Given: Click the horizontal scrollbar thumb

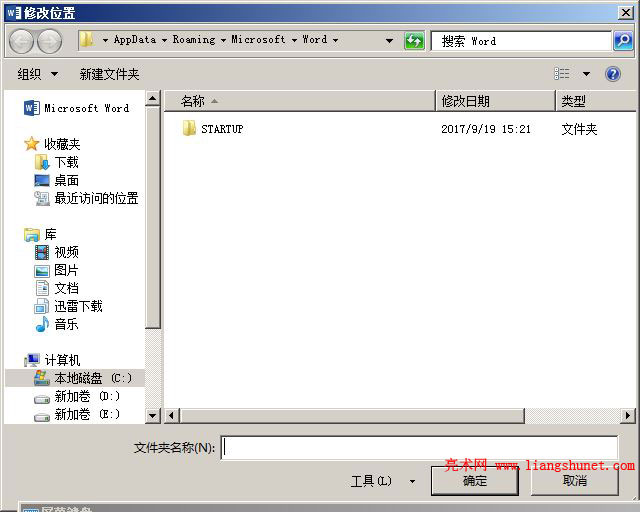Looking at the screenshot, I should tap(353, 416).
